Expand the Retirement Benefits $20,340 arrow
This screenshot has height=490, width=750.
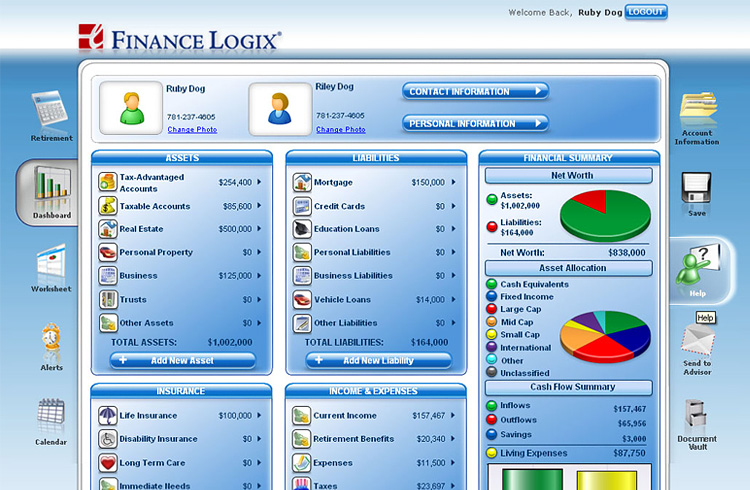[x=453, y=439]
